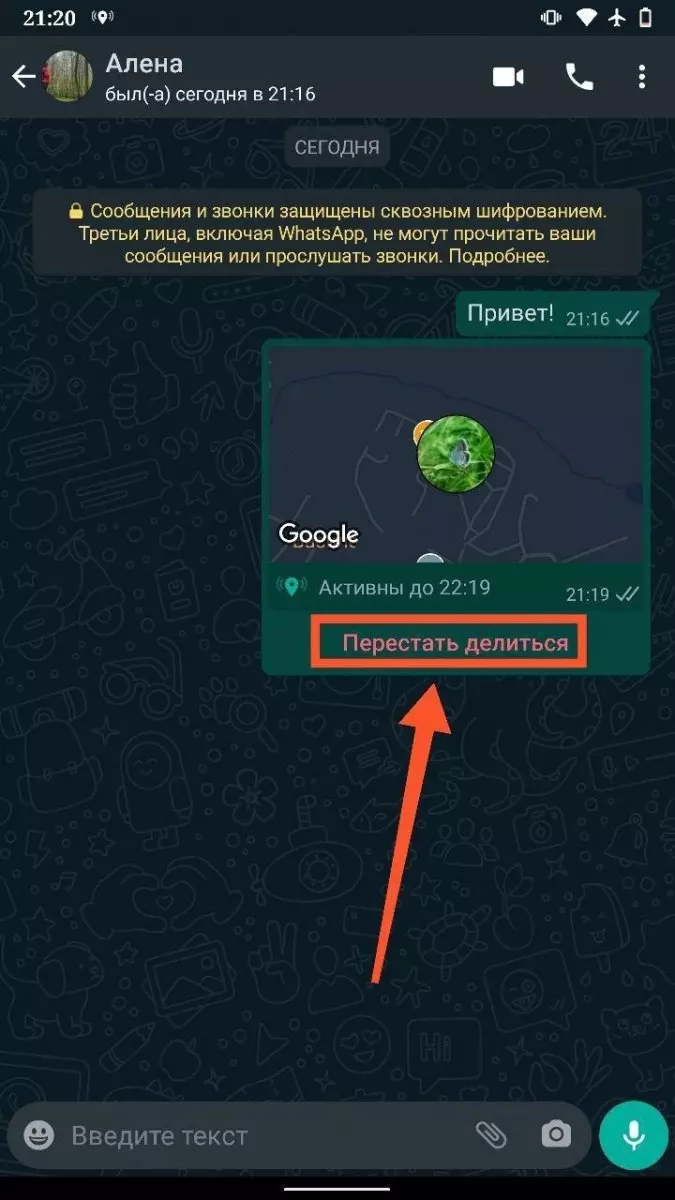Open the shared live location map
This screenshot has width=675, height=1200.
[456, 456]
